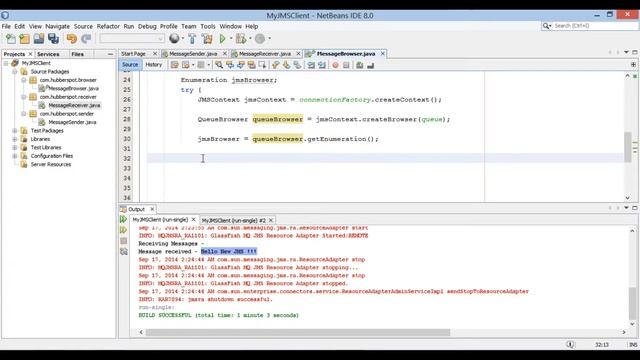640x360 pixels.
Task: Open the Debug menu
Action: [x=147, y=26]
